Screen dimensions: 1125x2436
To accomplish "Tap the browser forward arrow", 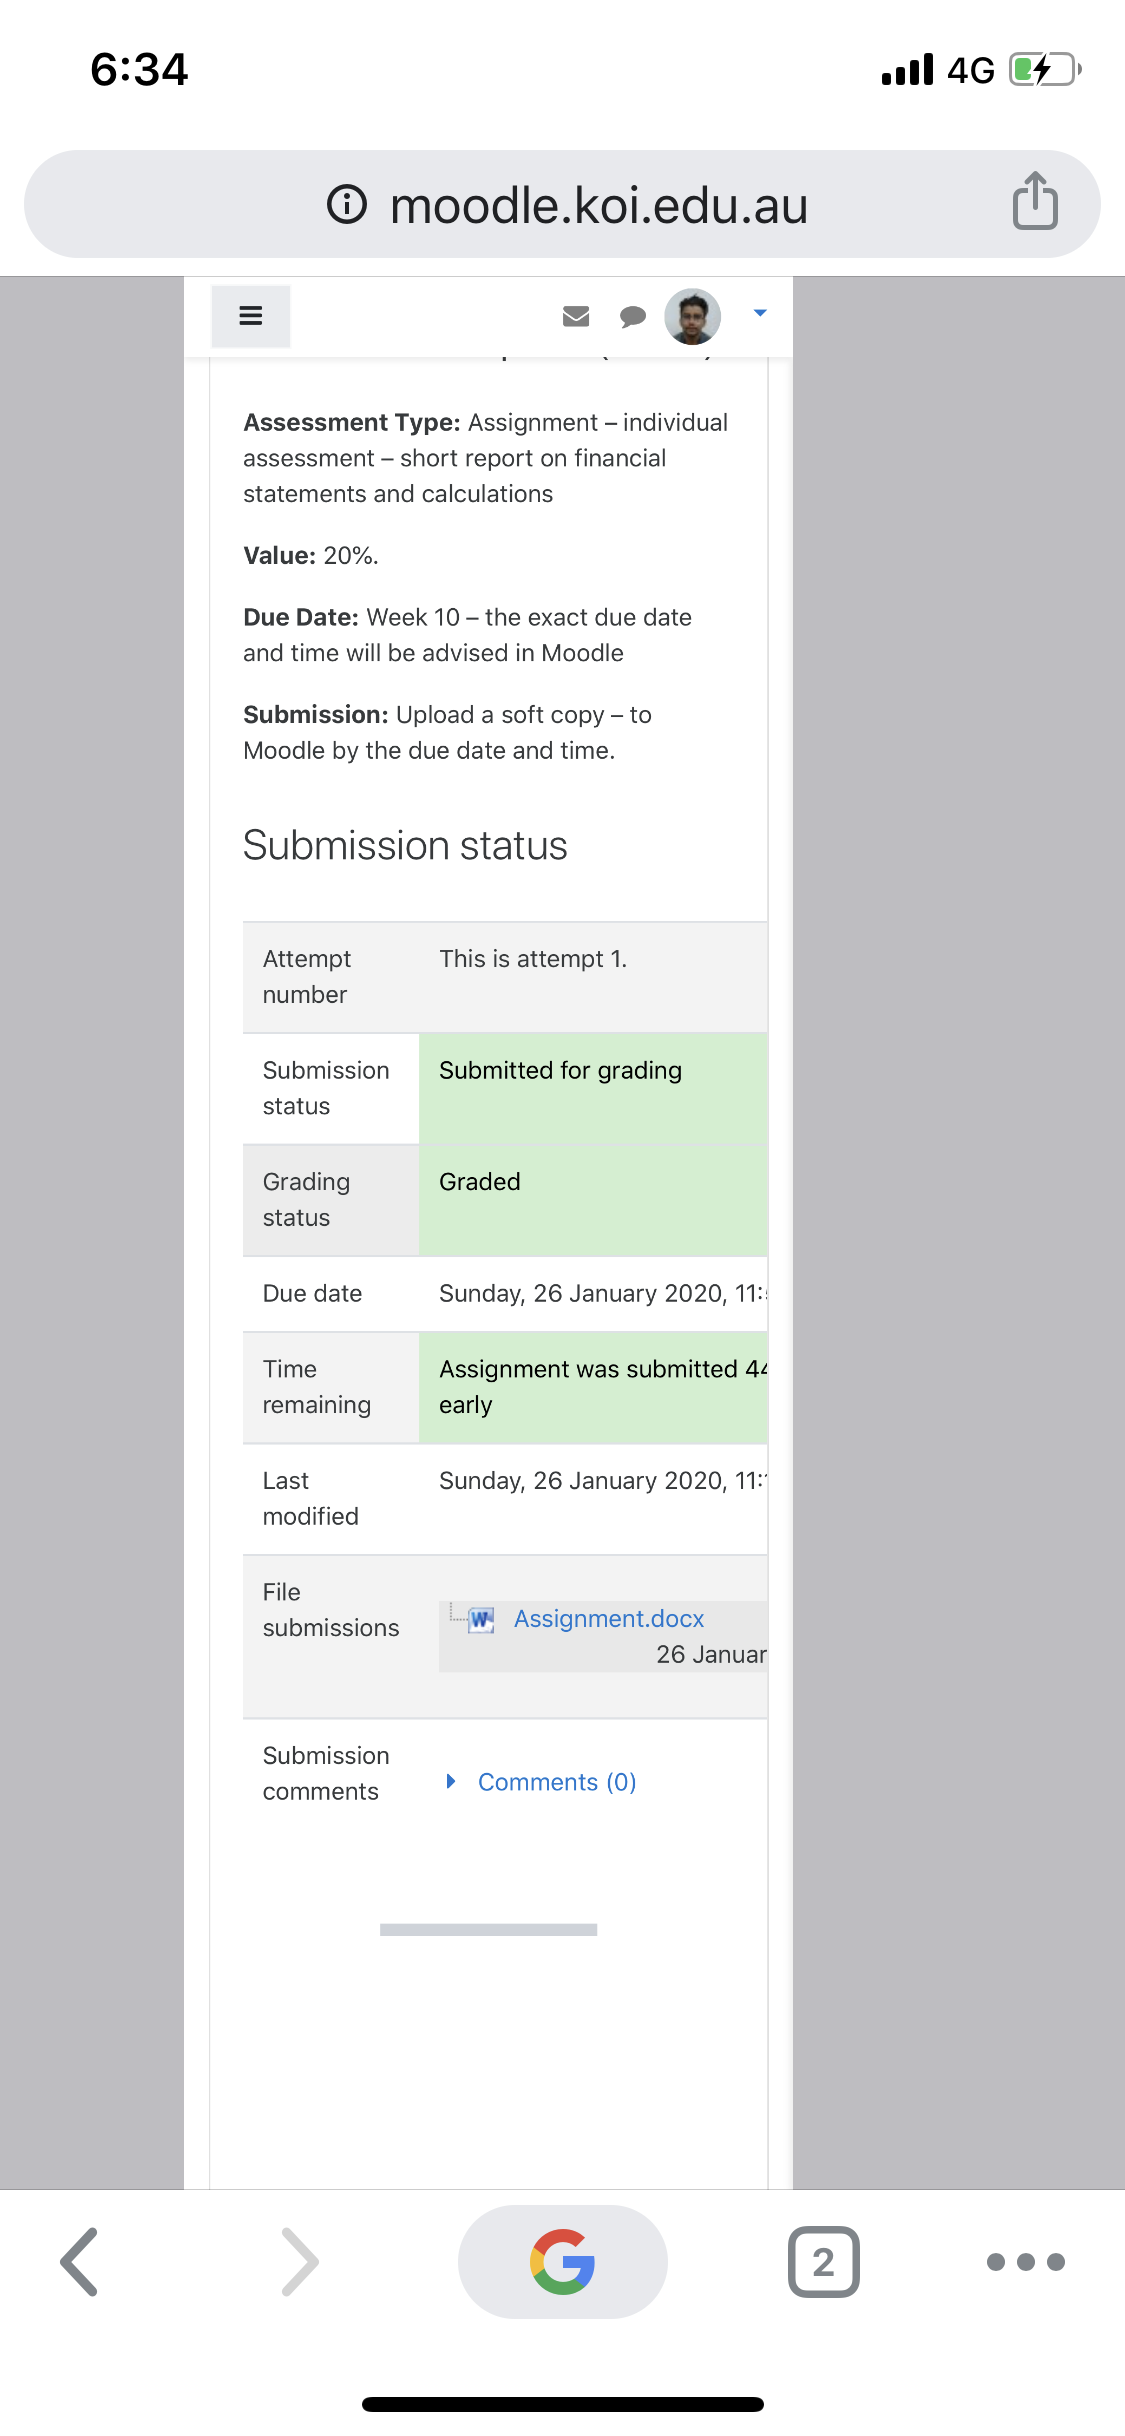I will (x=299, y=2261).
